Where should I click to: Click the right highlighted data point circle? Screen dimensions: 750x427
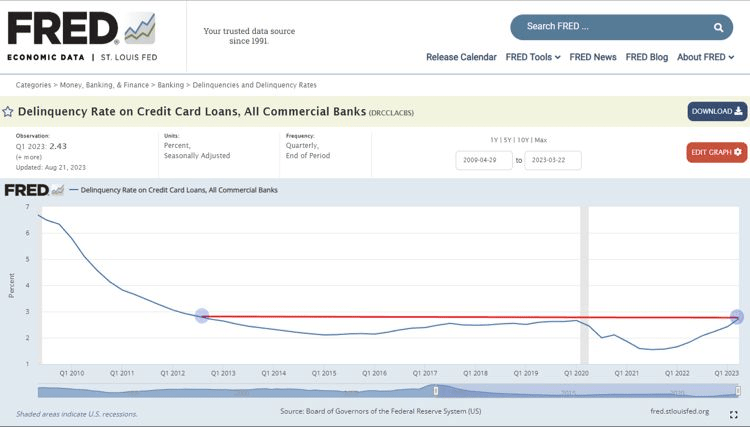click(x=738, y=317)
